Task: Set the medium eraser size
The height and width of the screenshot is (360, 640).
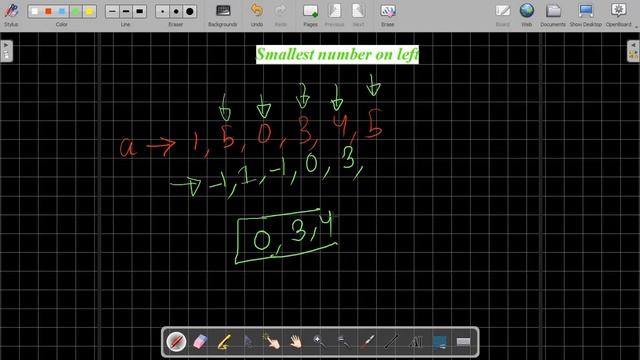Action: point(176,11)
